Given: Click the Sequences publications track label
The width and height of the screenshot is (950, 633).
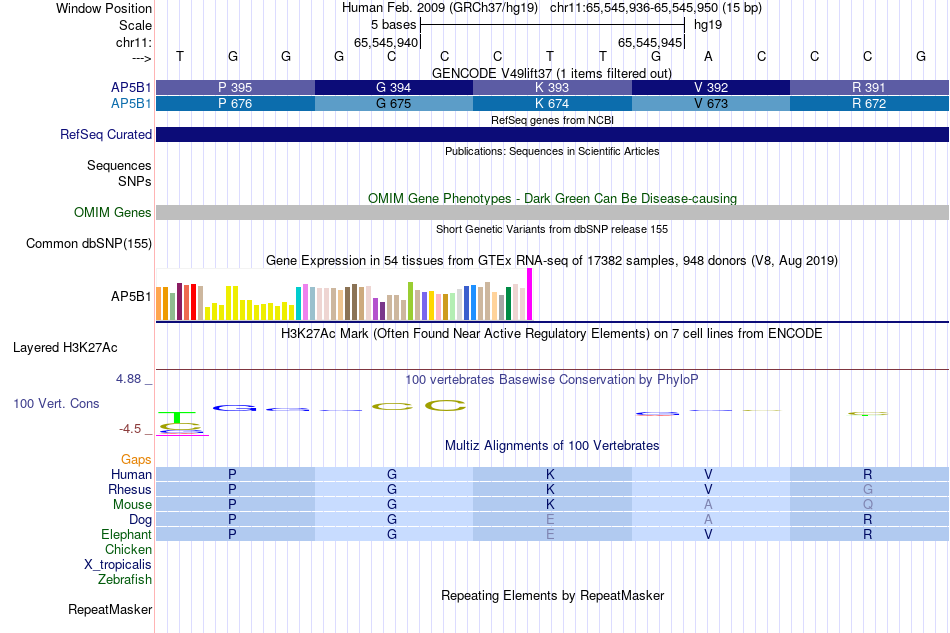Looking at the screenshot, I should (x=119, y=165).
